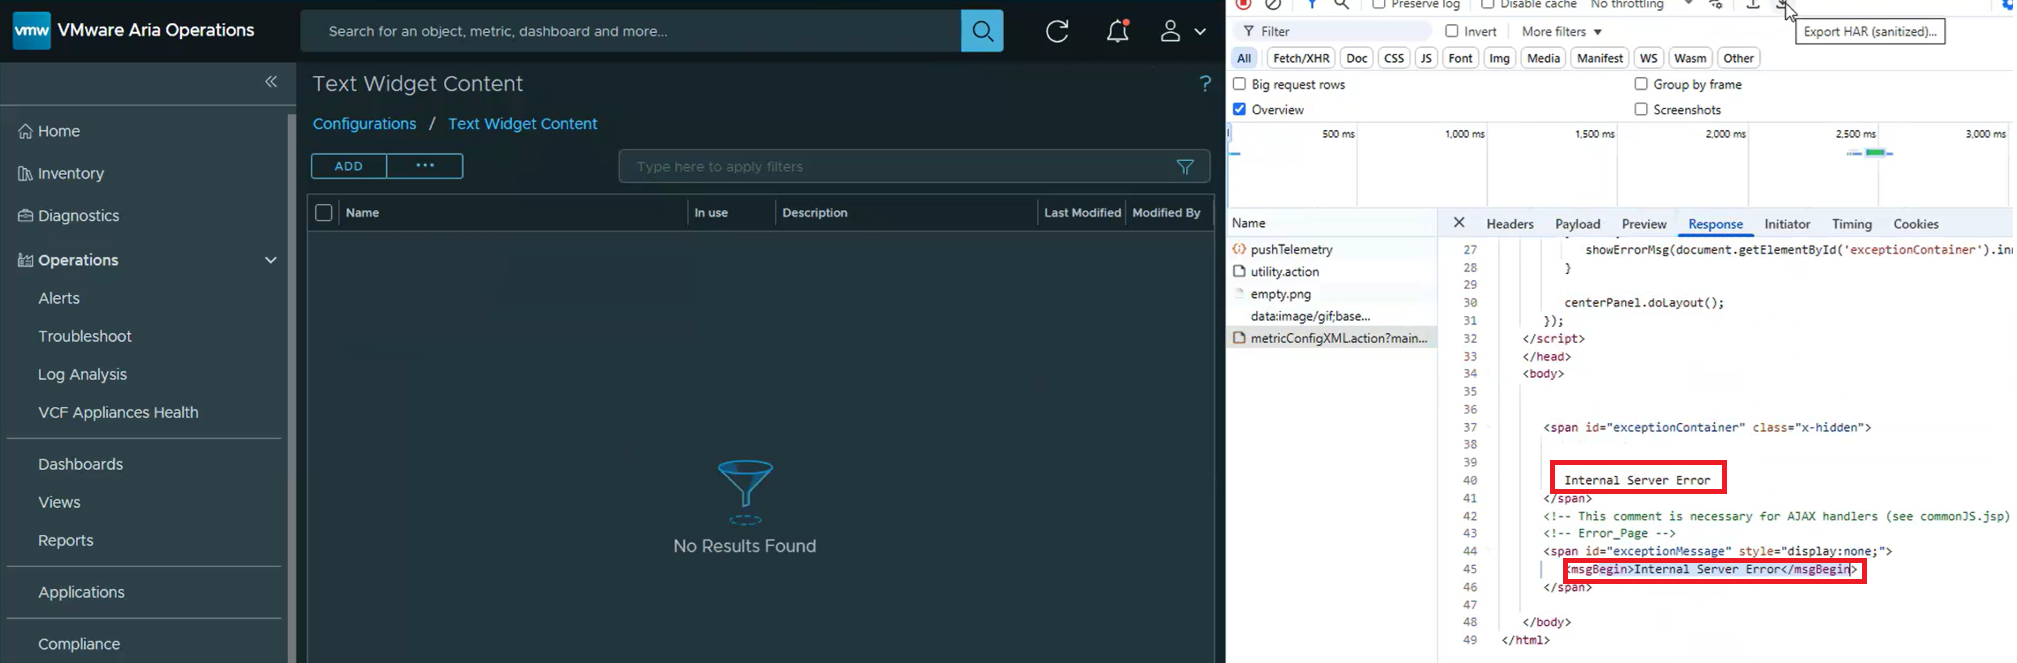
Task: Click the global search input field
Action: tap(630, 31)
